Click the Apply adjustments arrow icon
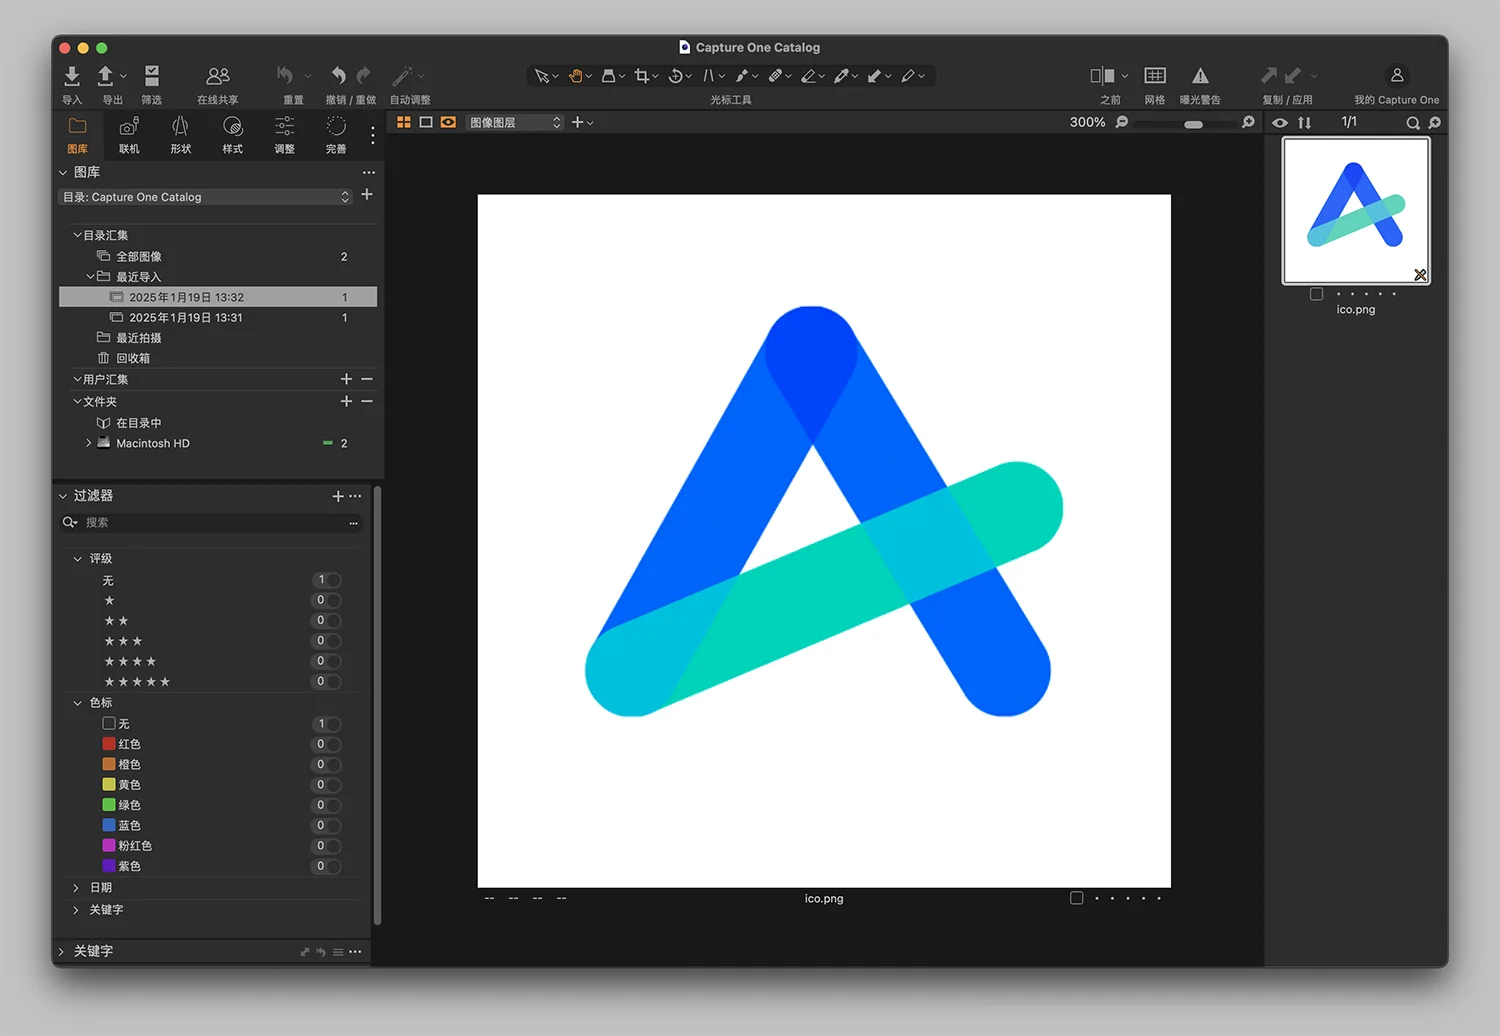 (x=1293, y=76)
